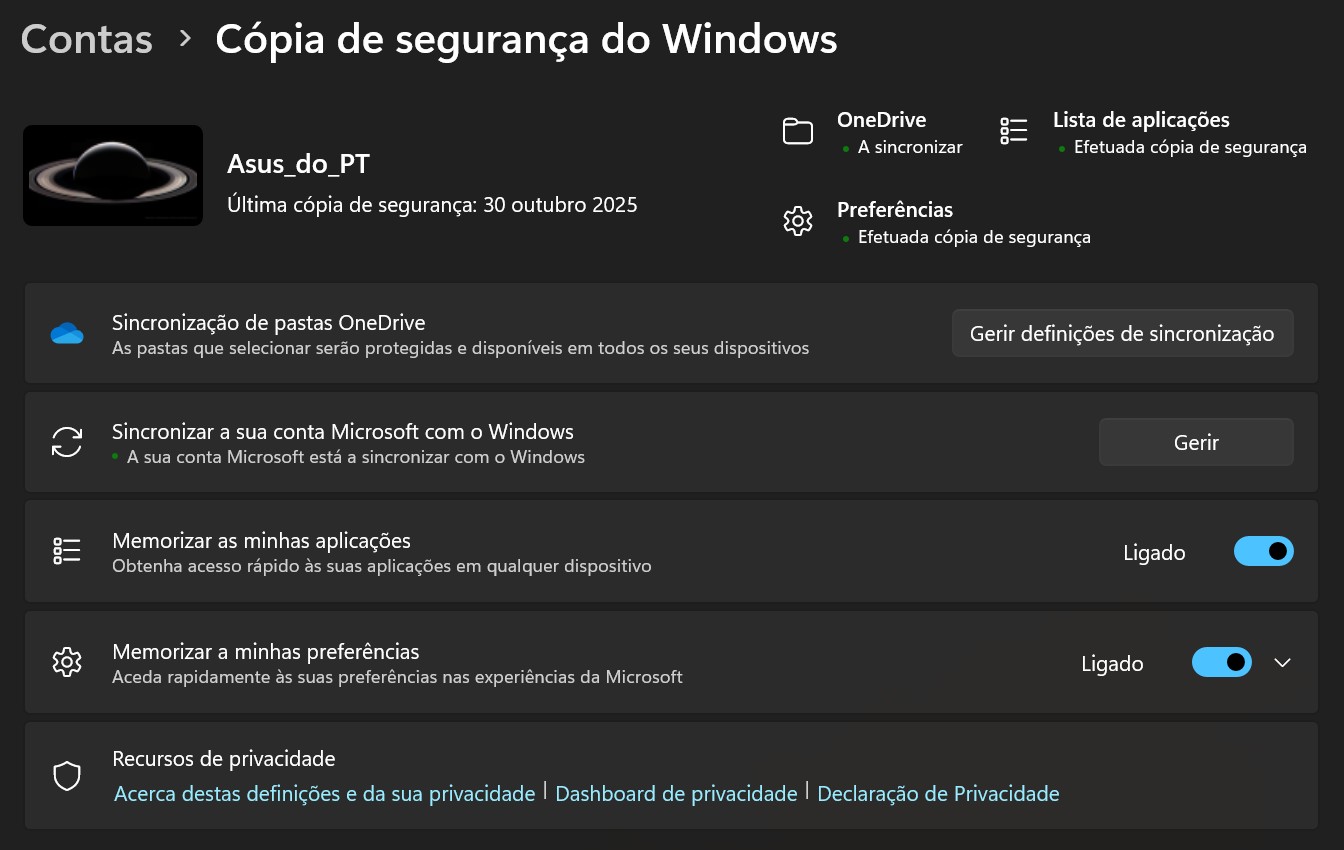Click the shield icon for Recursos de privacidade
The height and width of the screenshot is (850, 1344).
pyautogui.click(x=66, y=775)
